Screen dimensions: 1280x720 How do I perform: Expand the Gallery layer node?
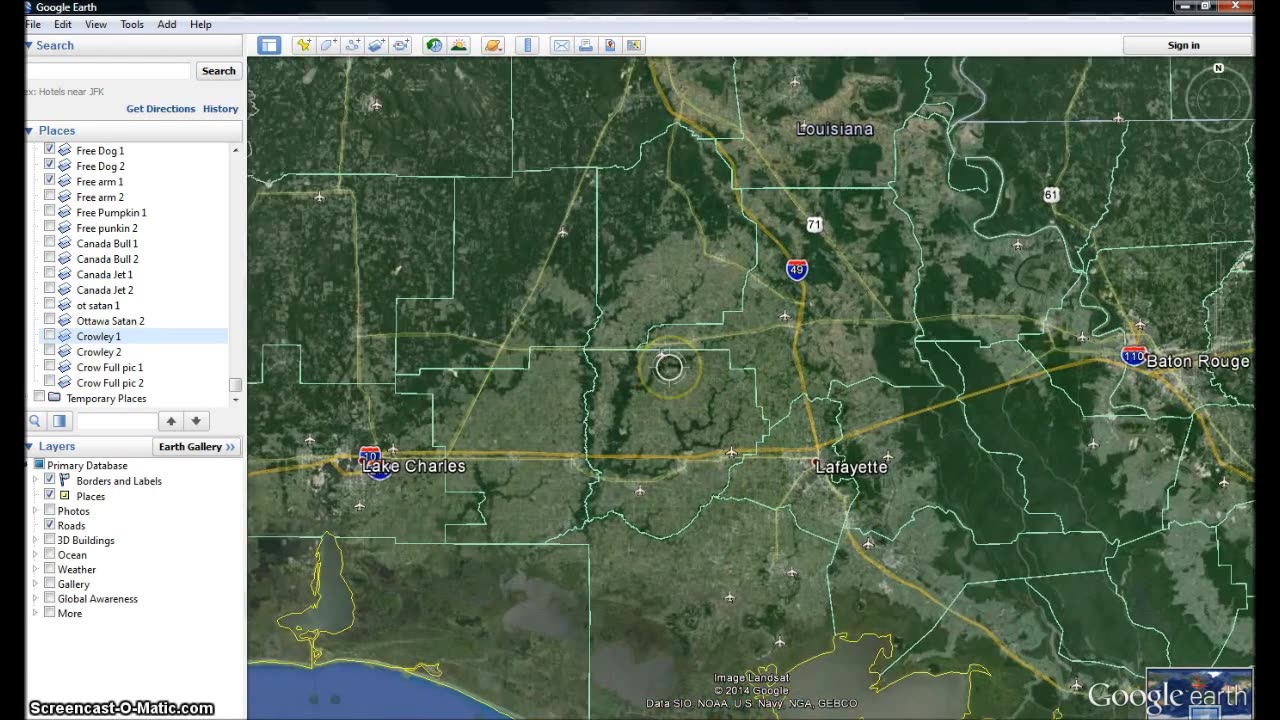[x=37, y=583]
